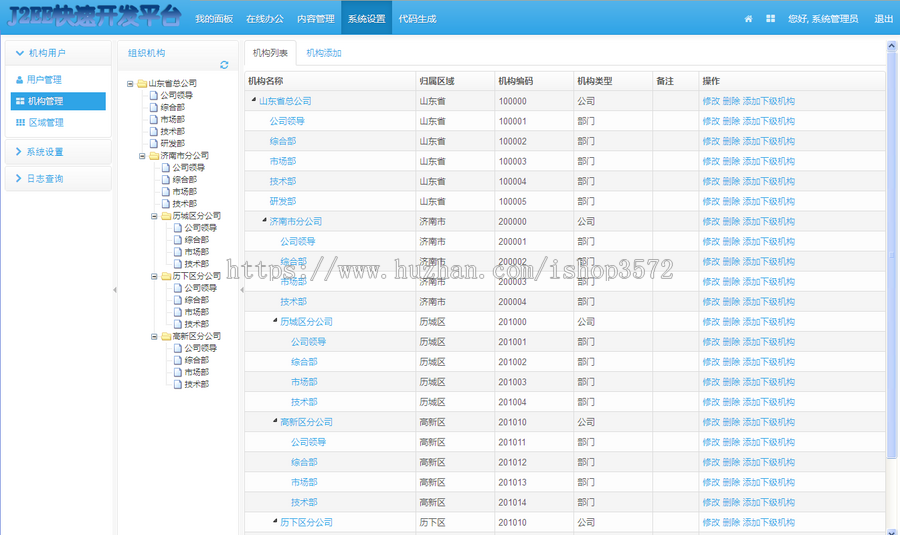The width and height of the screenshot is (900, 535).
Task: Open 系统设置 in top menu
Action: (367, 19)
